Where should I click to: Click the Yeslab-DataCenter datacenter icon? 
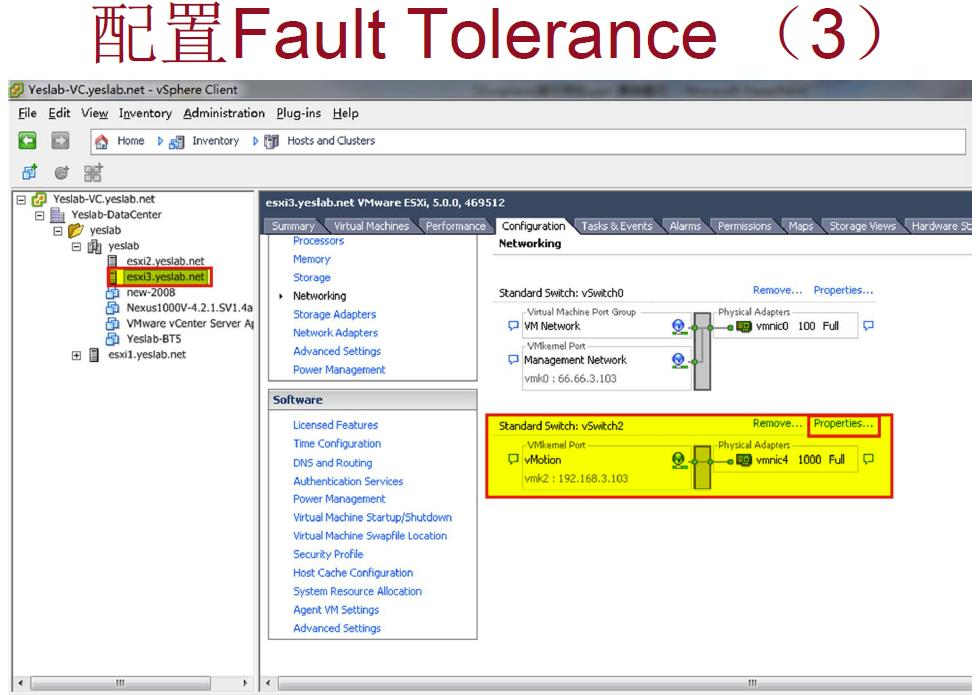click(x=57, y=215)
